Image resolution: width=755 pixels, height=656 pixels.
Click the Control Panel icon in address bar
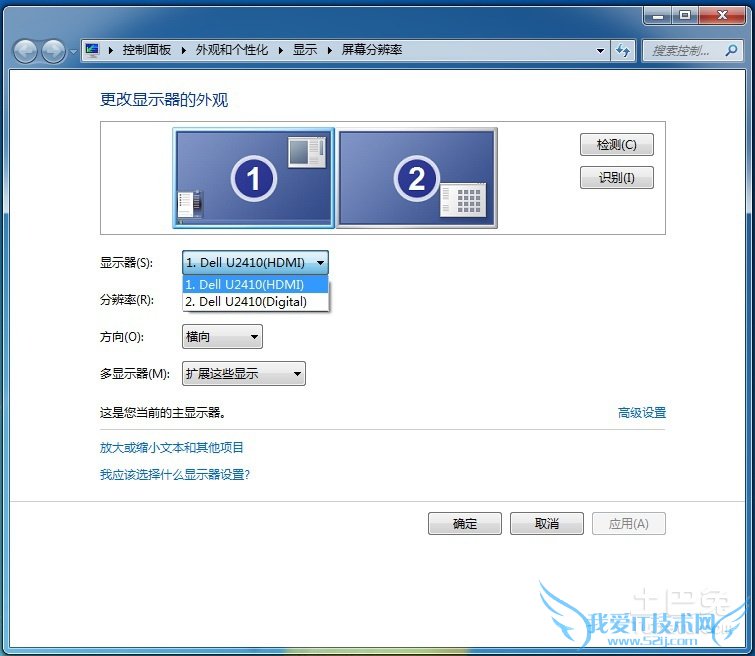92,50
